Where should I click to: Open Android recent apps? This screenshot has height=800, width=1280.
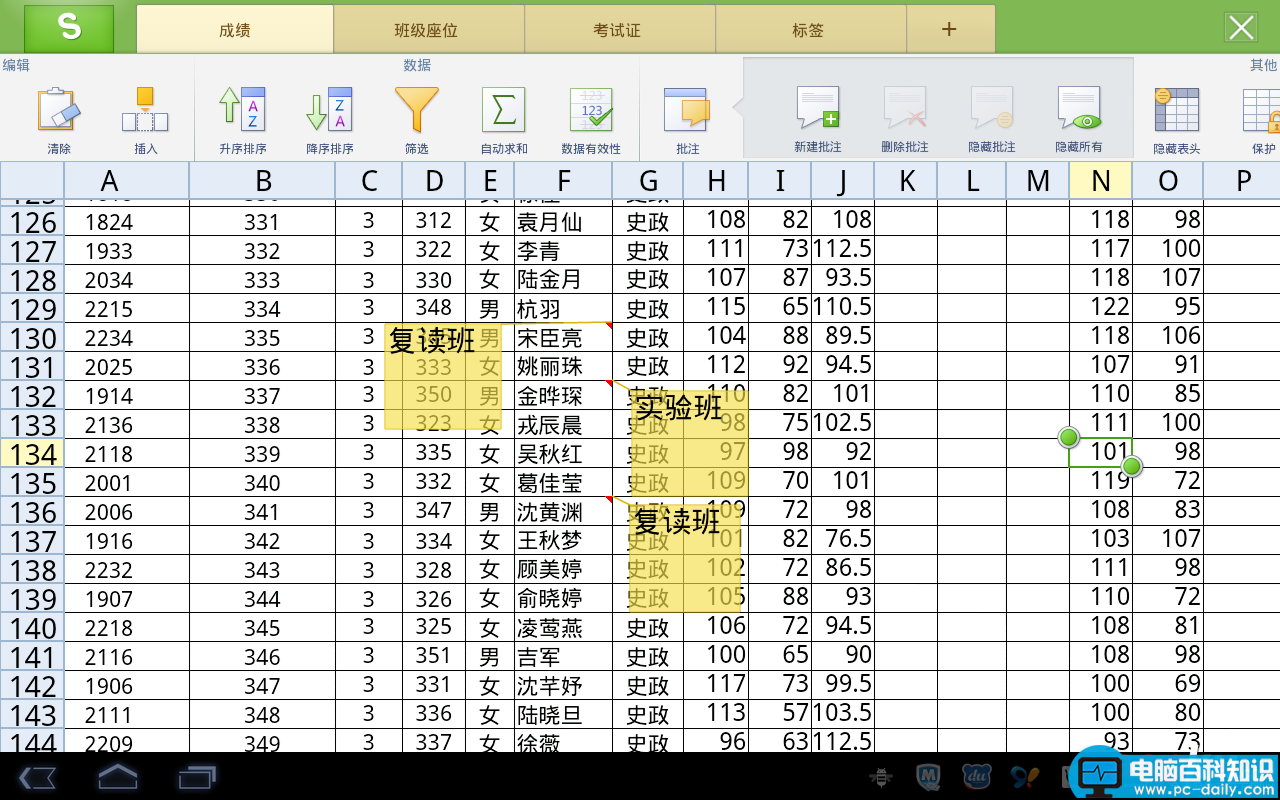pos(197,777)
